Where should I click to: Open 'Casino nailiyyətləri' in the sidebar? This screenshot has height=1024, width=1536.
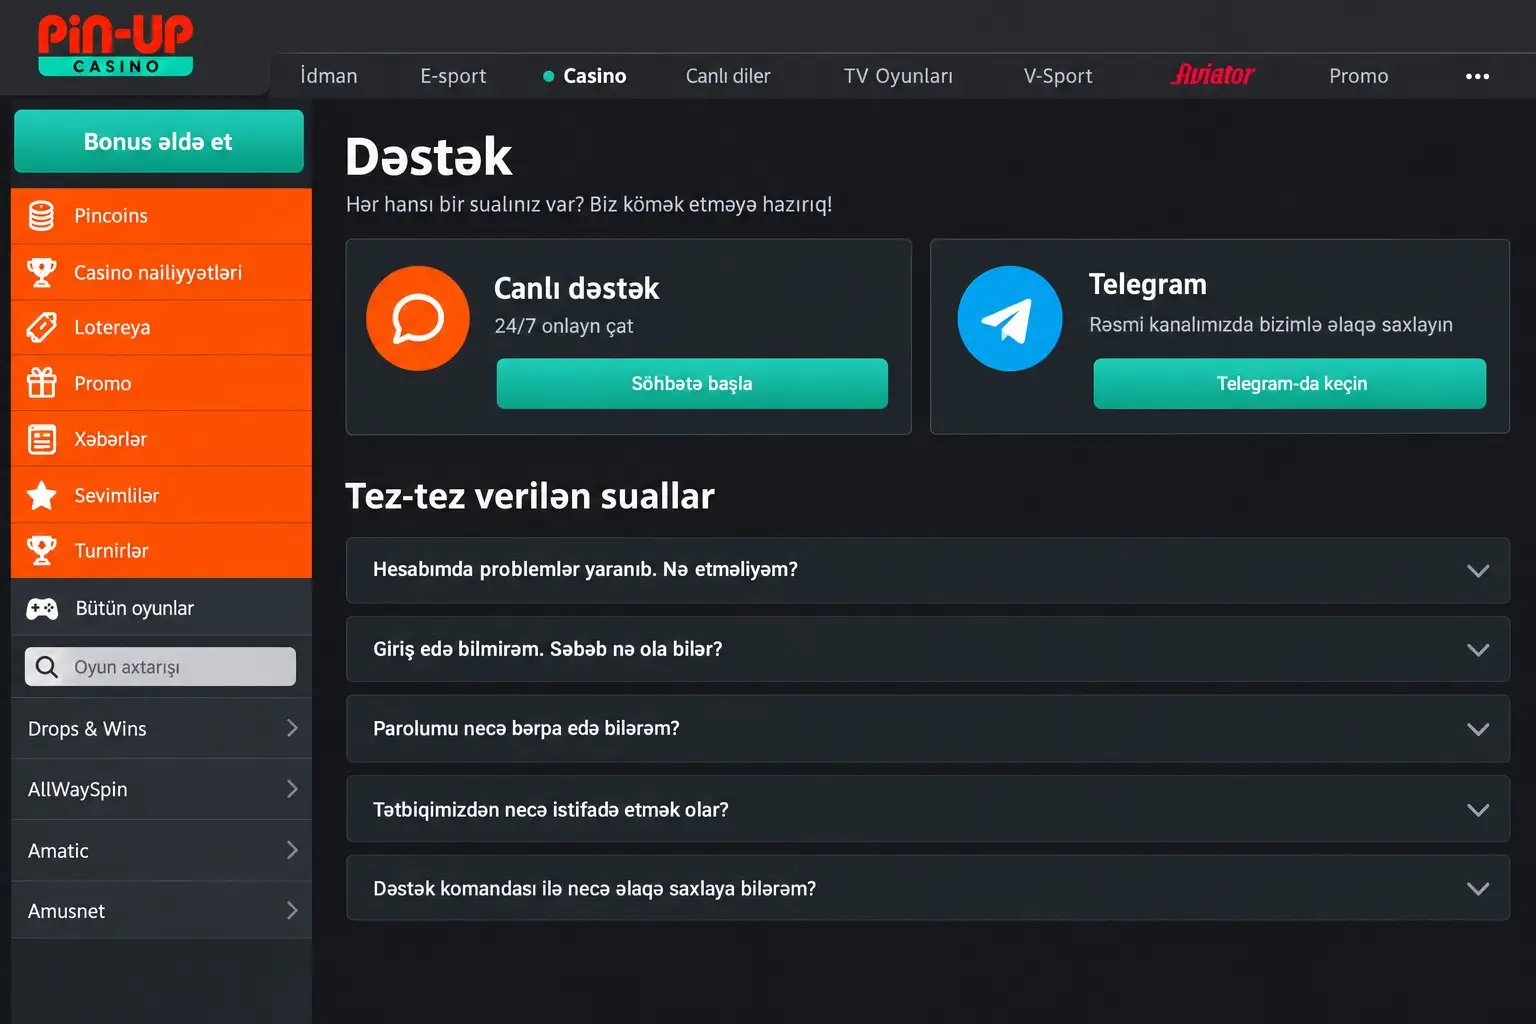tap(161, 272)
